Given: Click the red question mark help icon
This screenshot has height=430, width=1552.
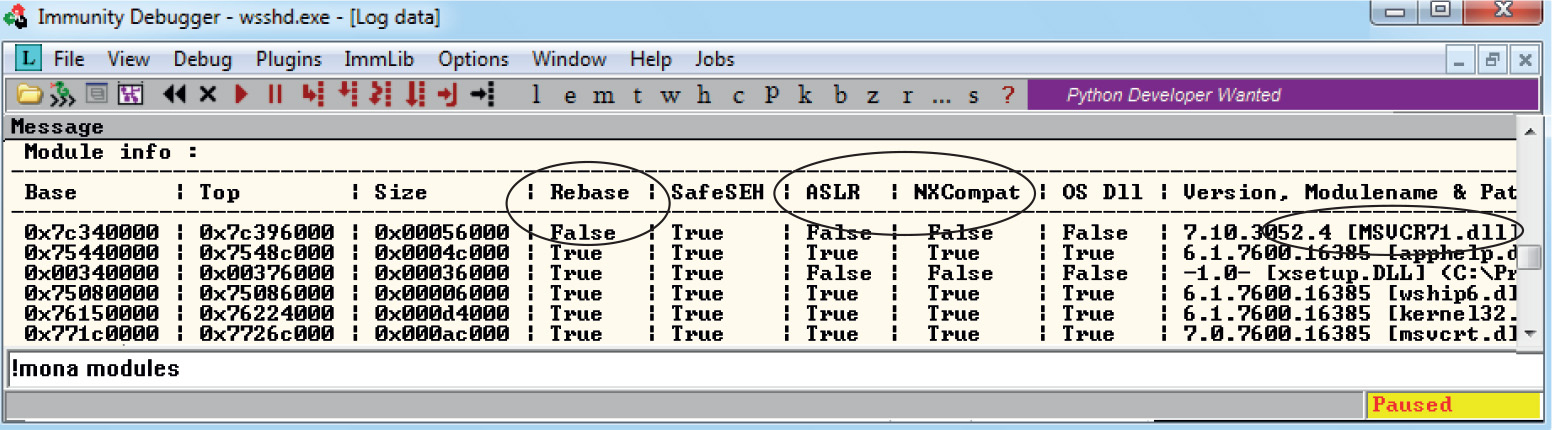Looking at the screenshot, I should (1007, 95).
